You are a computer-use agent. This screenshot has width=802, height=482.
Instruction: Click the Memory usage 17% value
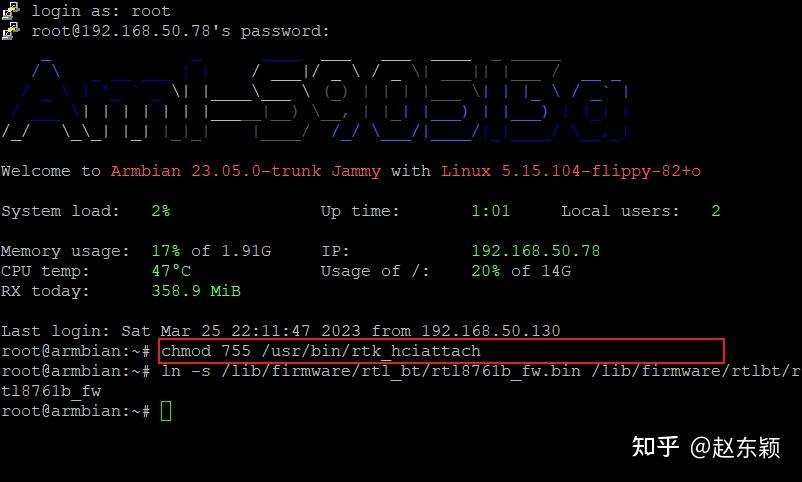click(166, 251)
